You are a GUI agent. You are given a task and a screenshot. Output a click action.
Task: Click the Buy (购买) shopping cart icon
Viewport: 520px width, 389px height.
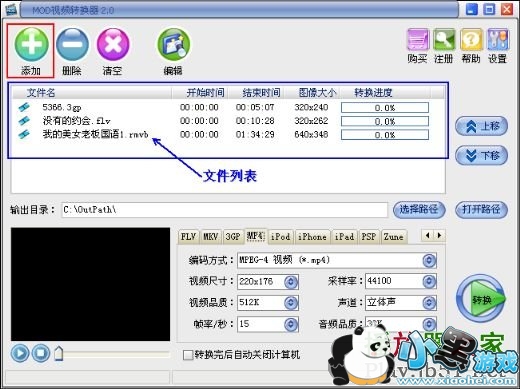tap(418, 40)
